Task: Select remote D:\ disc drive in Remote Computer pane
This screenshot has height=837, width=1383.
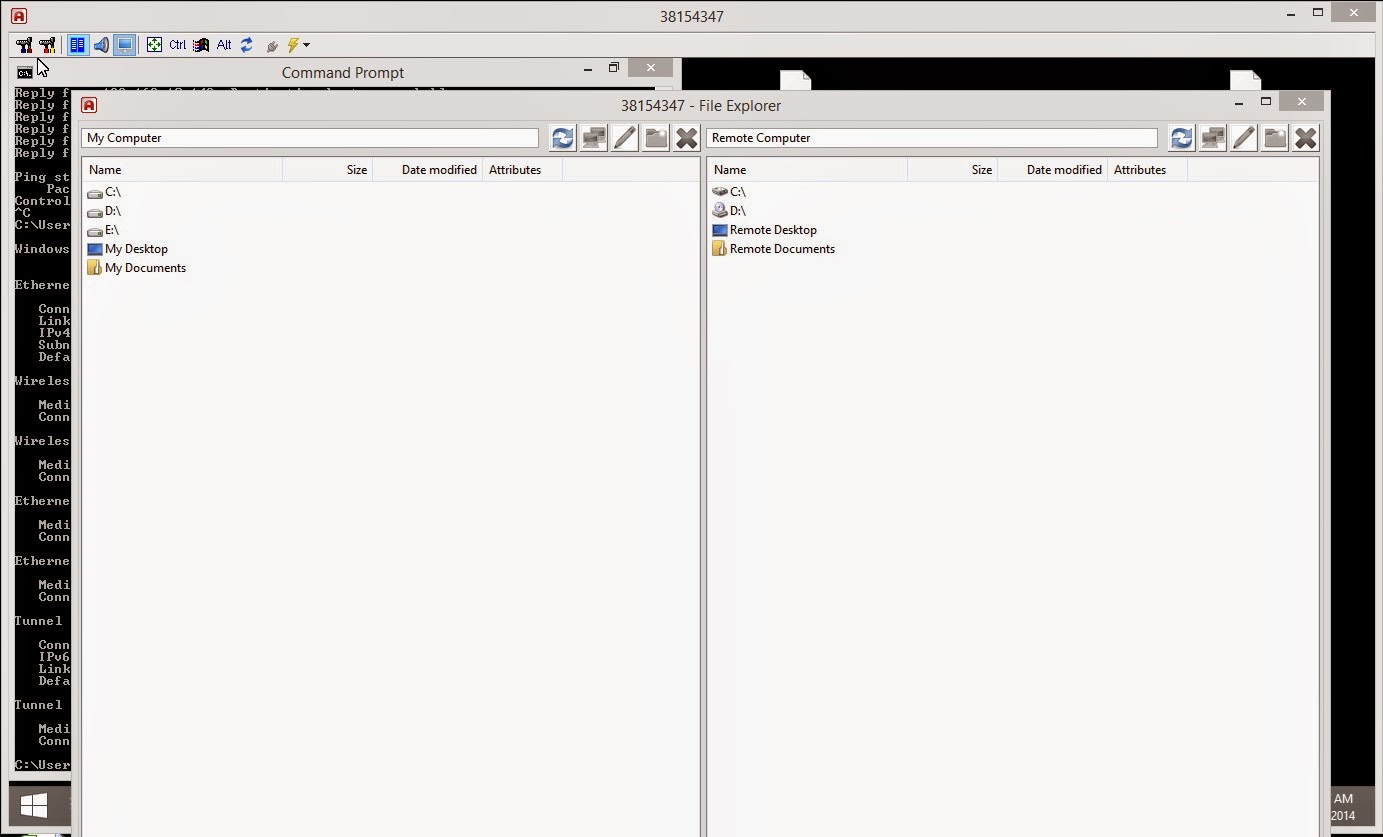Action: 729,211
